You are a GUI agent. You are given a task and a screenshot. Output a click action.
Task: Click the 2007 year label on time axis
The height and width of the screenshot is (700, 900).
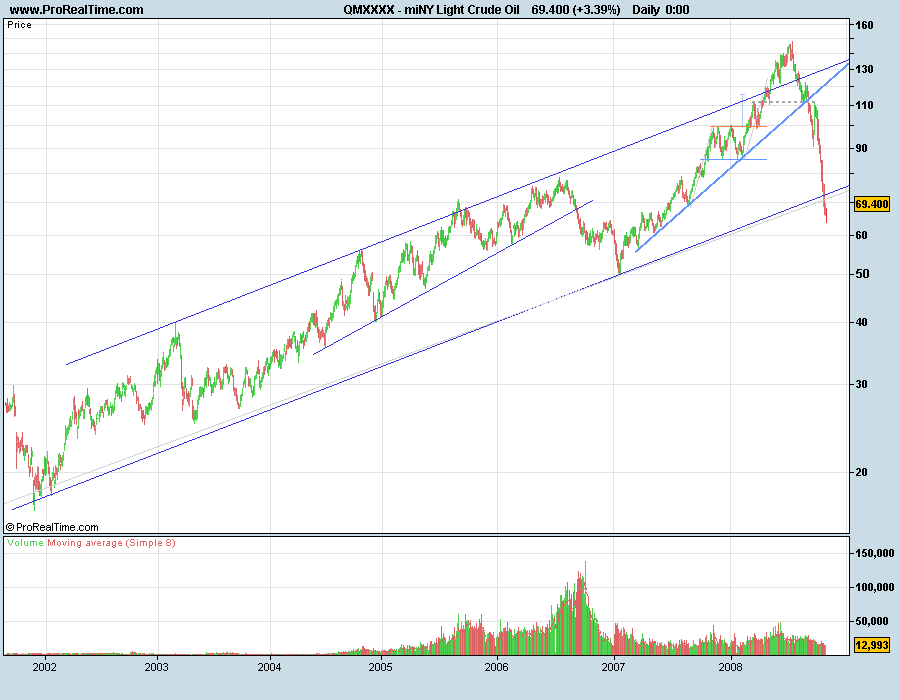point(613,667)
